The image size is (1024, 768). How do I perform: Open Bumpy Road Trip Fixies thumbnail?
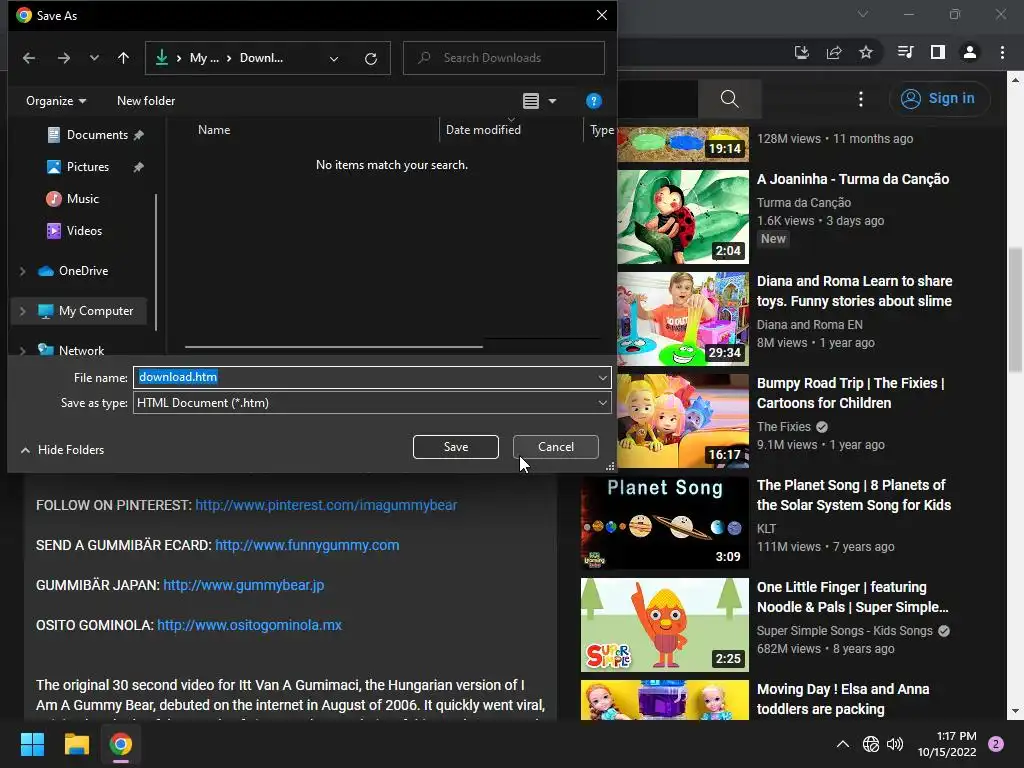(x=683, y=421)
